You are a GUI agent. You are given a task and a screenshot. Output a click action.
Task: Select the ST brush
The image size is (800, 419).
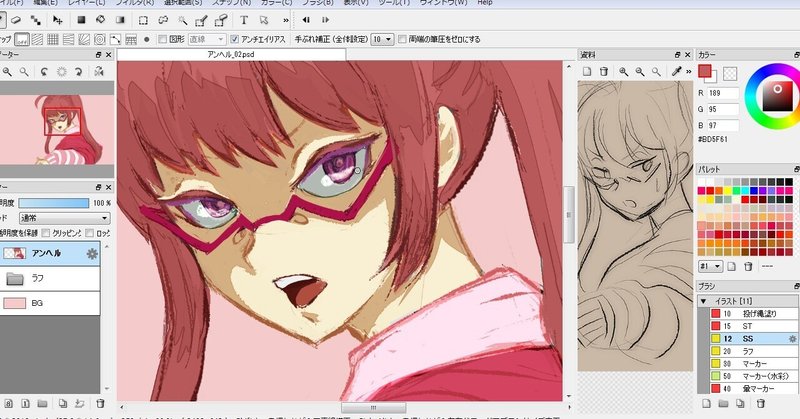pos(754,326)
